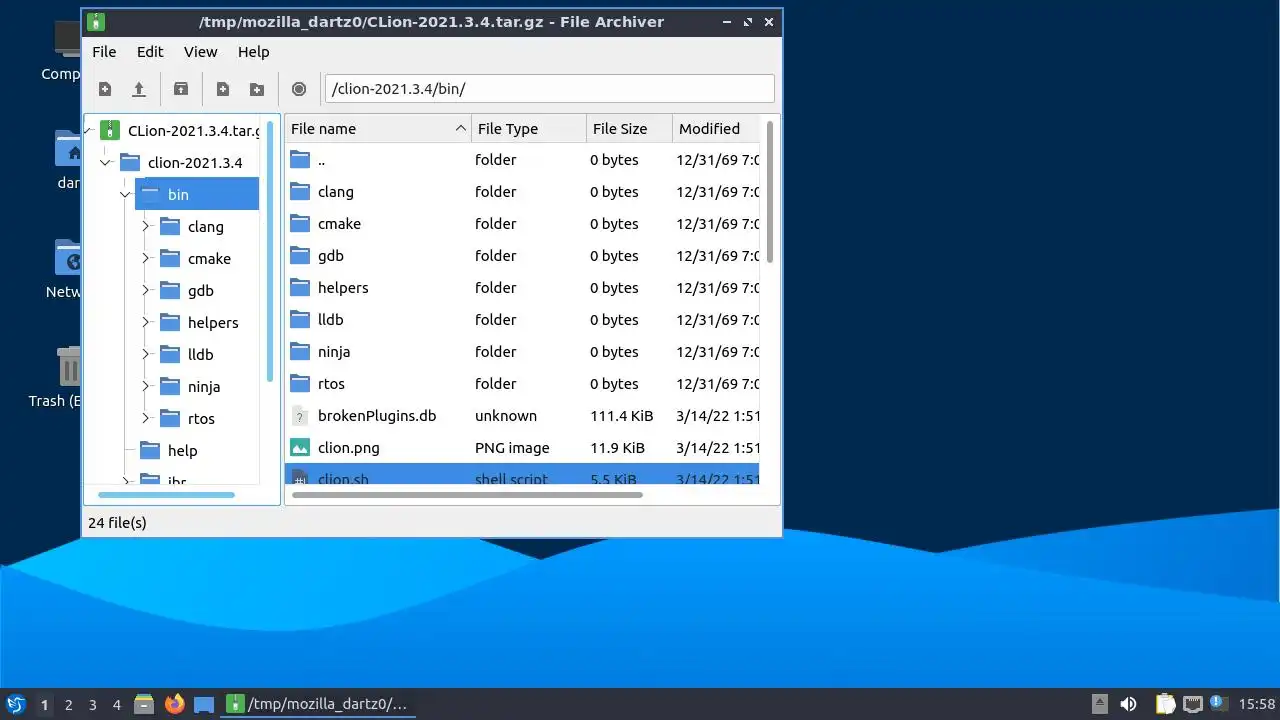Open the volume control tray icon

1129,704
